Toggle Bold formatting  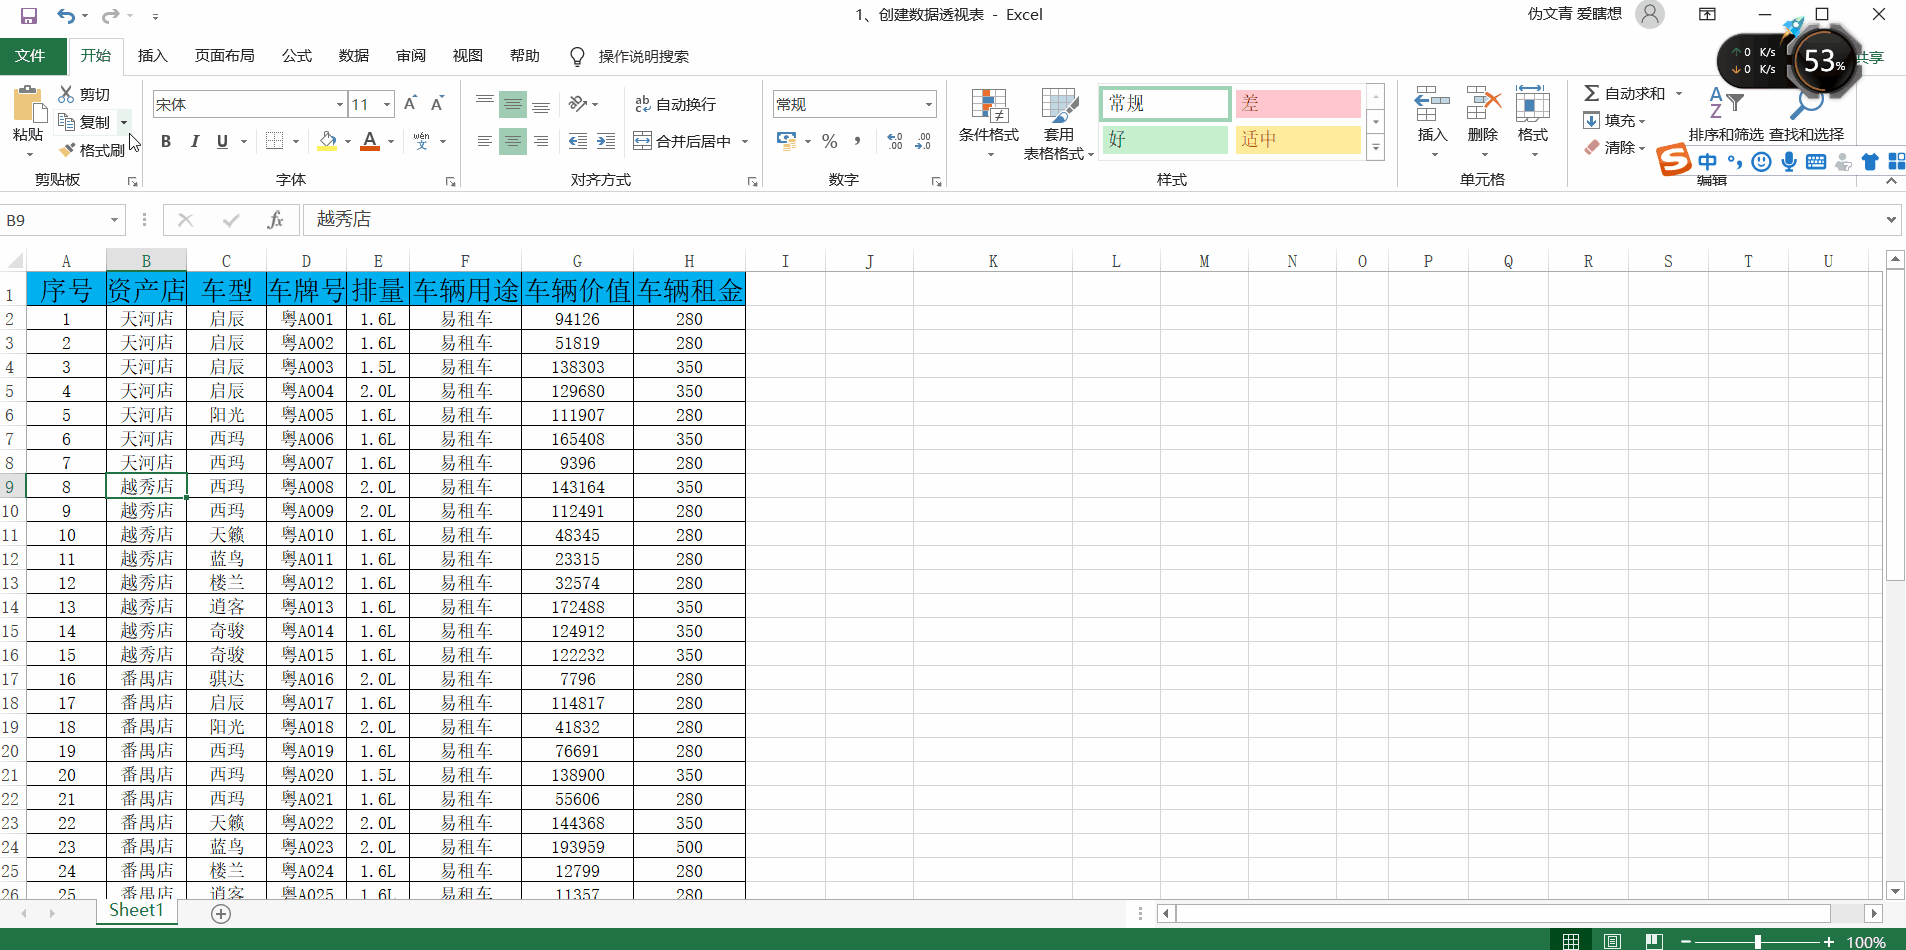click(166, 141)
